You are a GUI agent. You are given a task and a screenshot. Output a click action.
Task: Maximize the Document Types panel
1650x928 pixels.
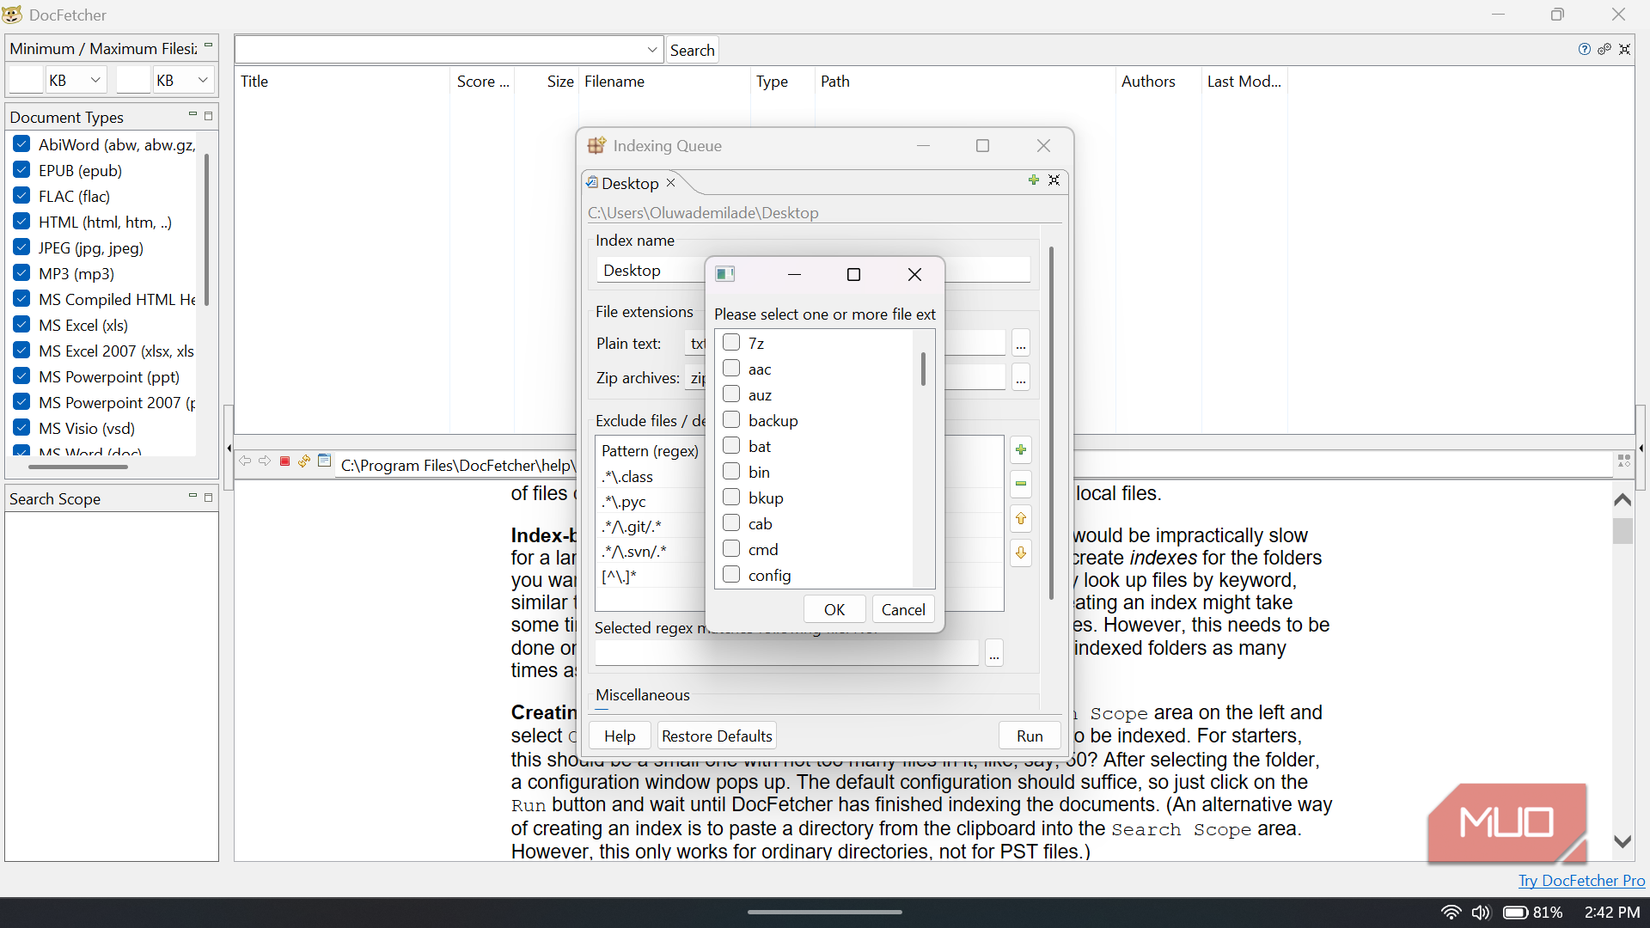click(208, 116)
